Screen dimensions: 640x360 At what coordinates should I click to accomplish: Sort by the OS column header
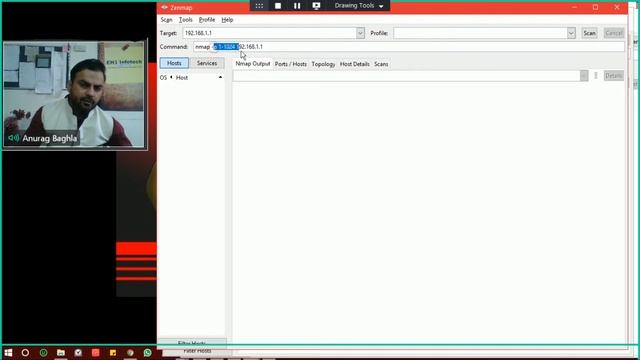[164, 78]
